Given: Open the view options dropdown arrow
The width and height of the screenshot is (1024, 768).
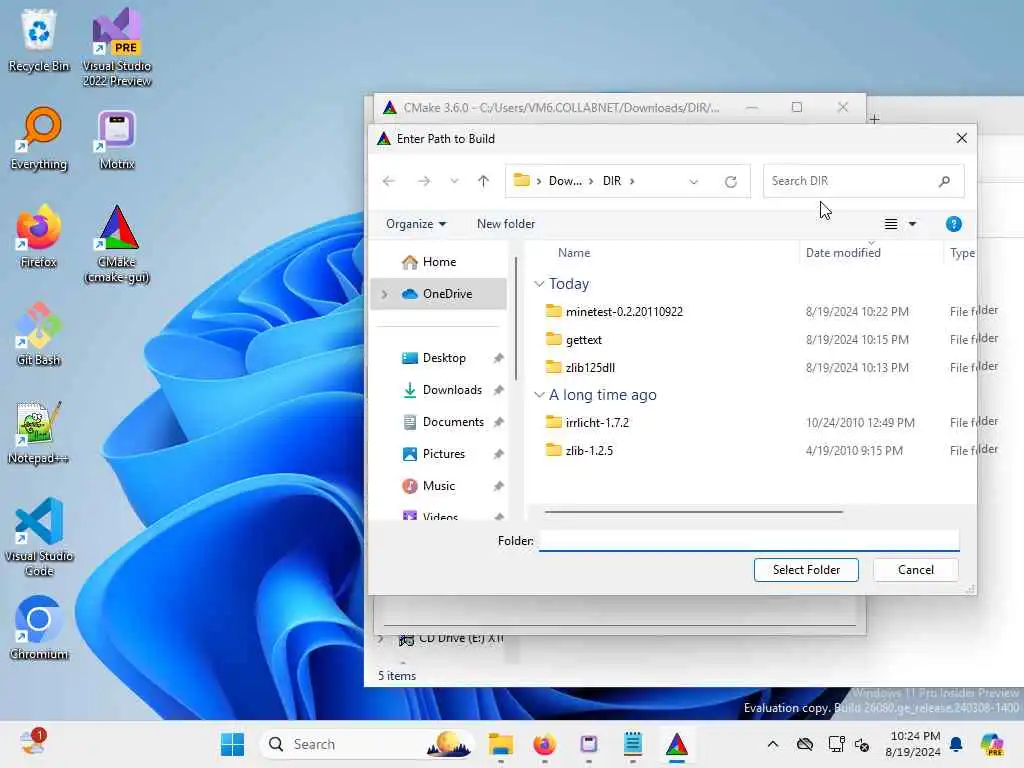Looking at the screenshot, I should click(912, 224).
